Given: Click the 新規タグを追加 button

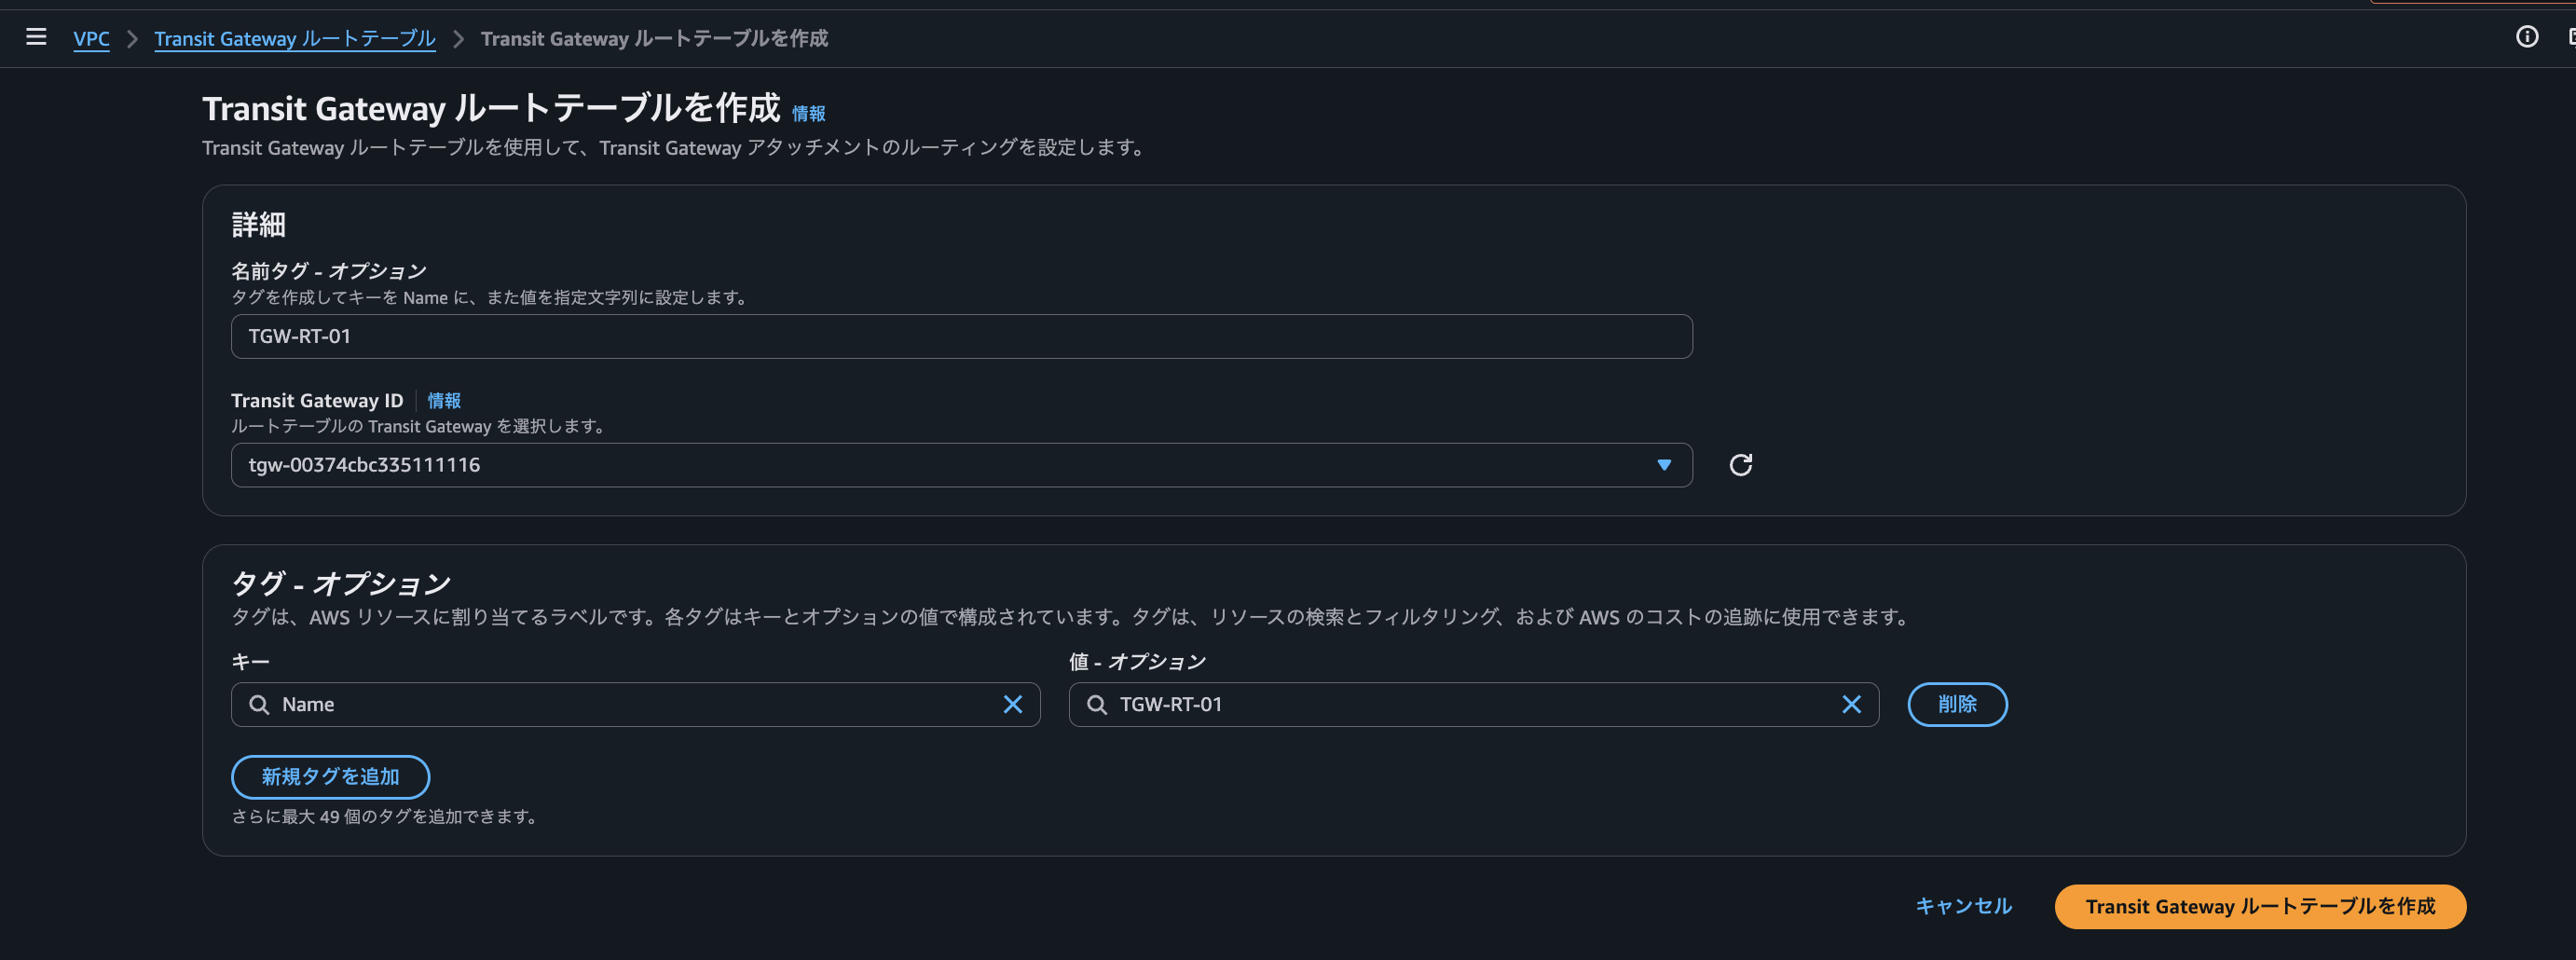Looking at the screenshot, I should point(331,777).
